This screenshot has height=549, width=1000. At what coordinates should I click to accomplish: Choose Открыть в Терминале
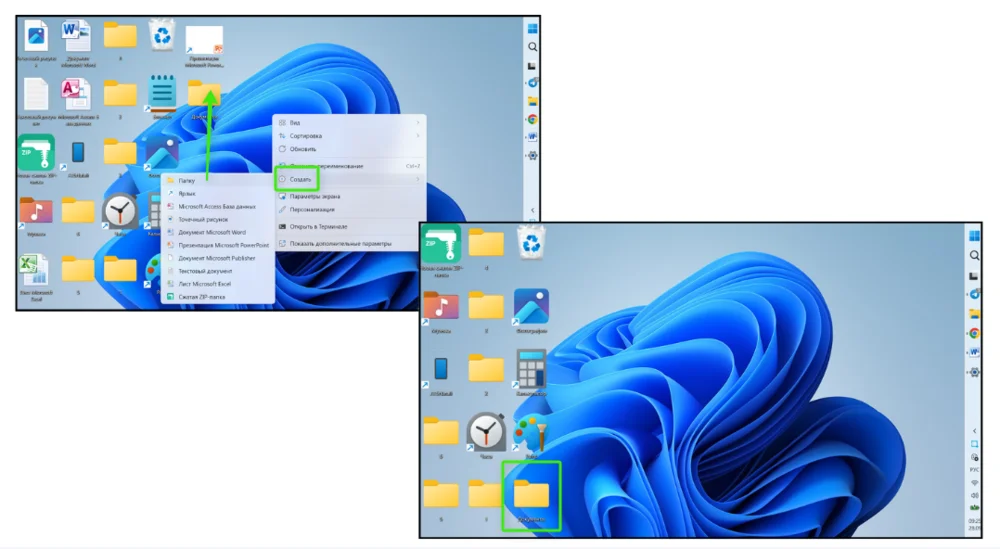349,226
